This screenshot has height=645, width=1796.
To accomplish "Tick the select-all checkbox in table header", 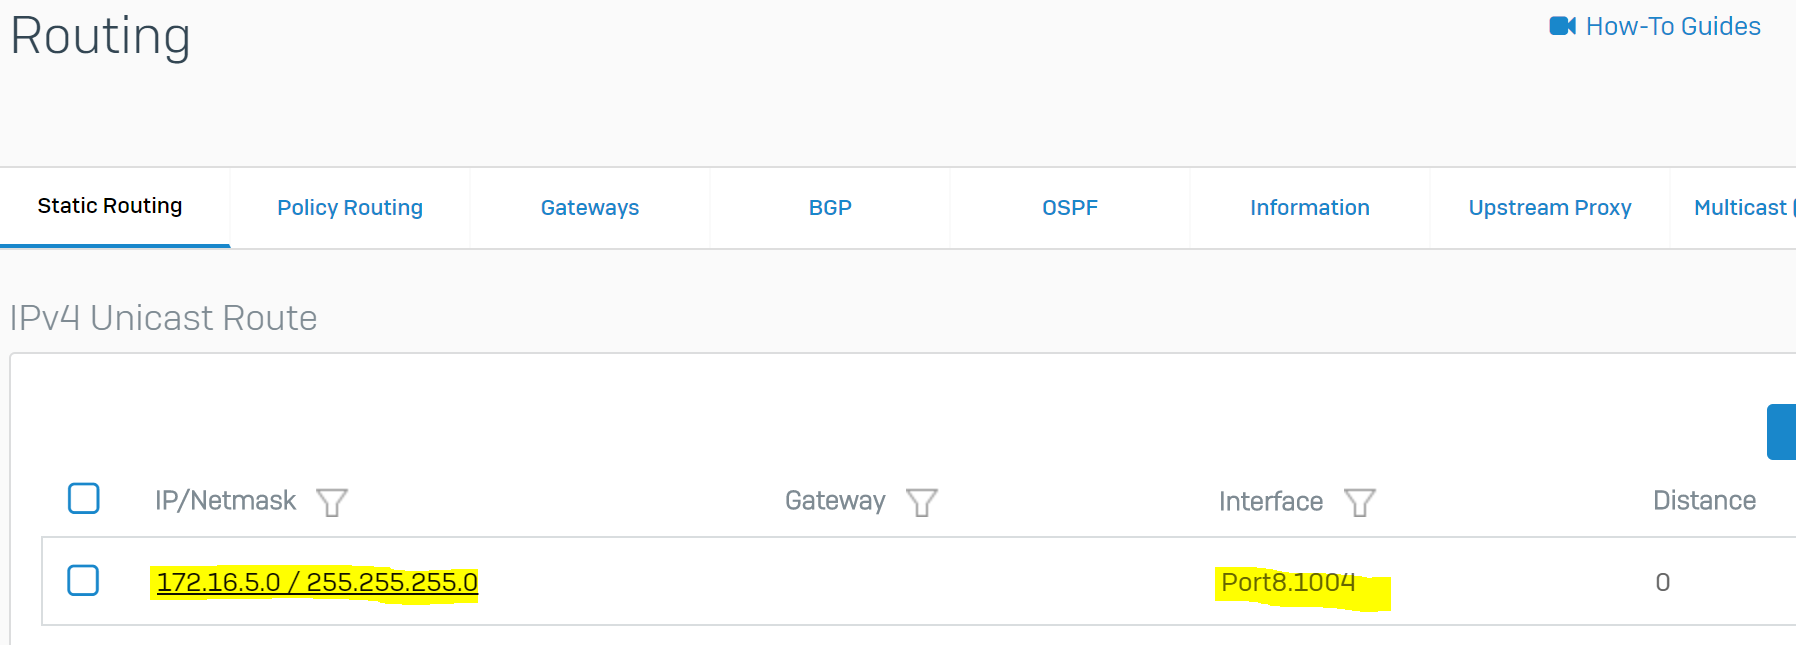I will tap(84, 498).
